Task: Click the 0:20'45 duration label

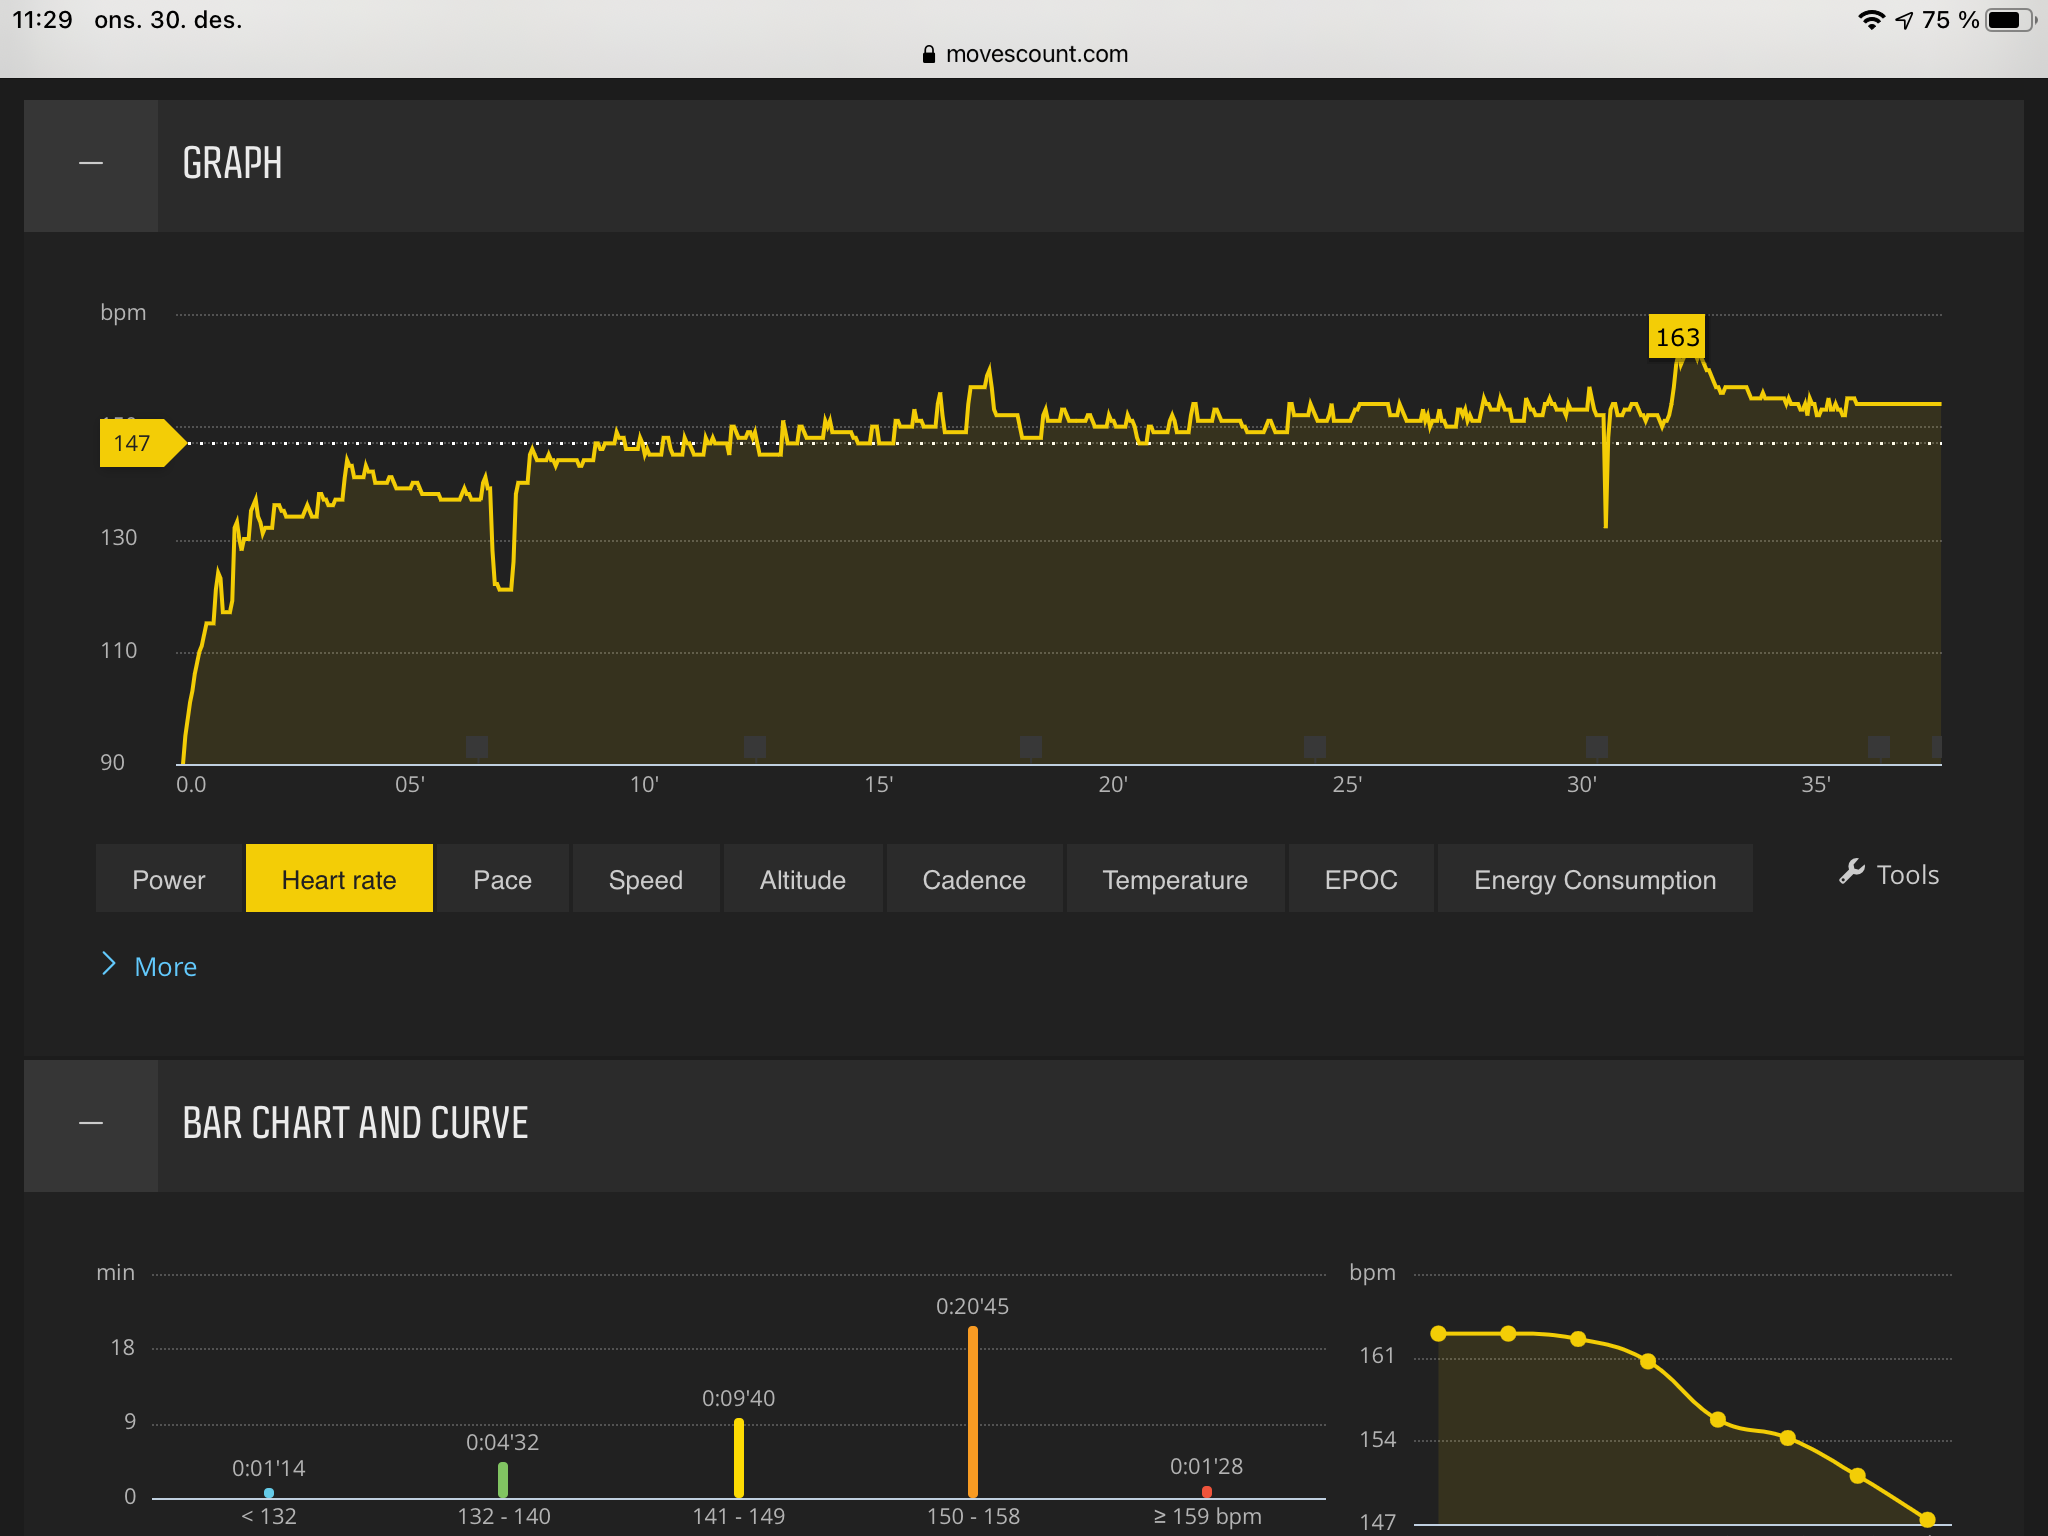Action: pos(972,1306)
